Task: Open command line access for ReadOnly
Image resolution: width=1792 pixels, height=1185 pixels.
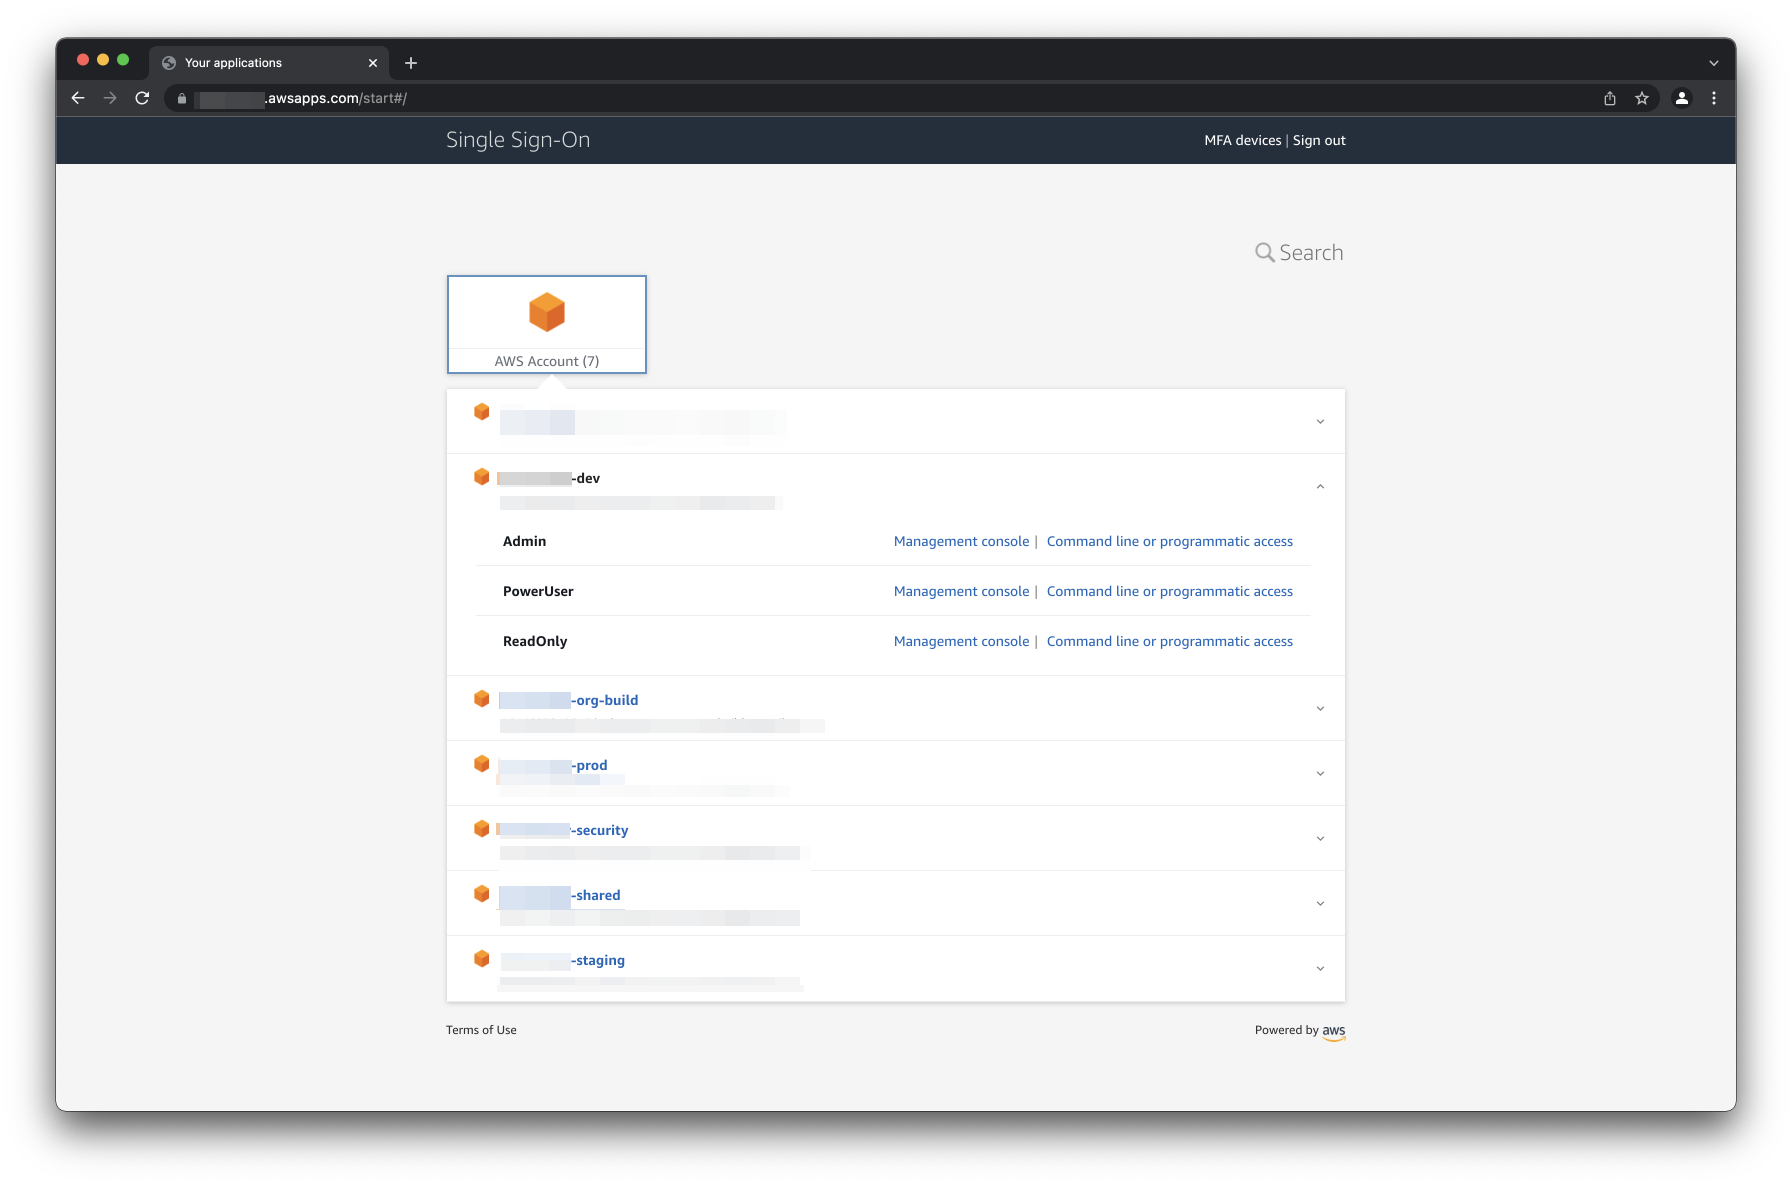Action: (1170, 641)
